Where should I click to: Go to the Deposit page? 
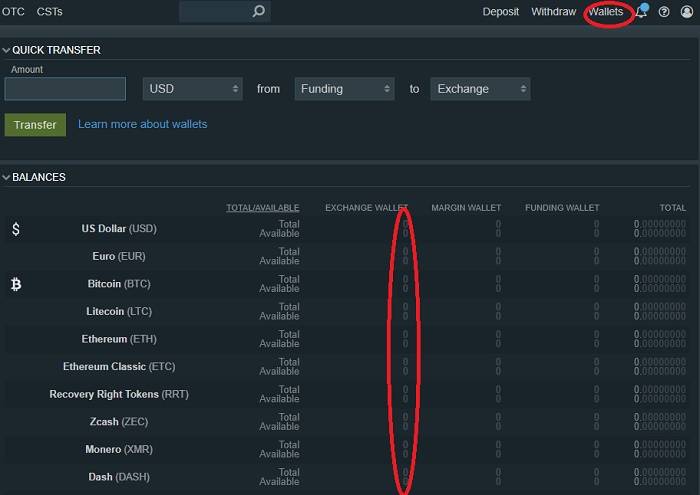click(x=500, y=12)
